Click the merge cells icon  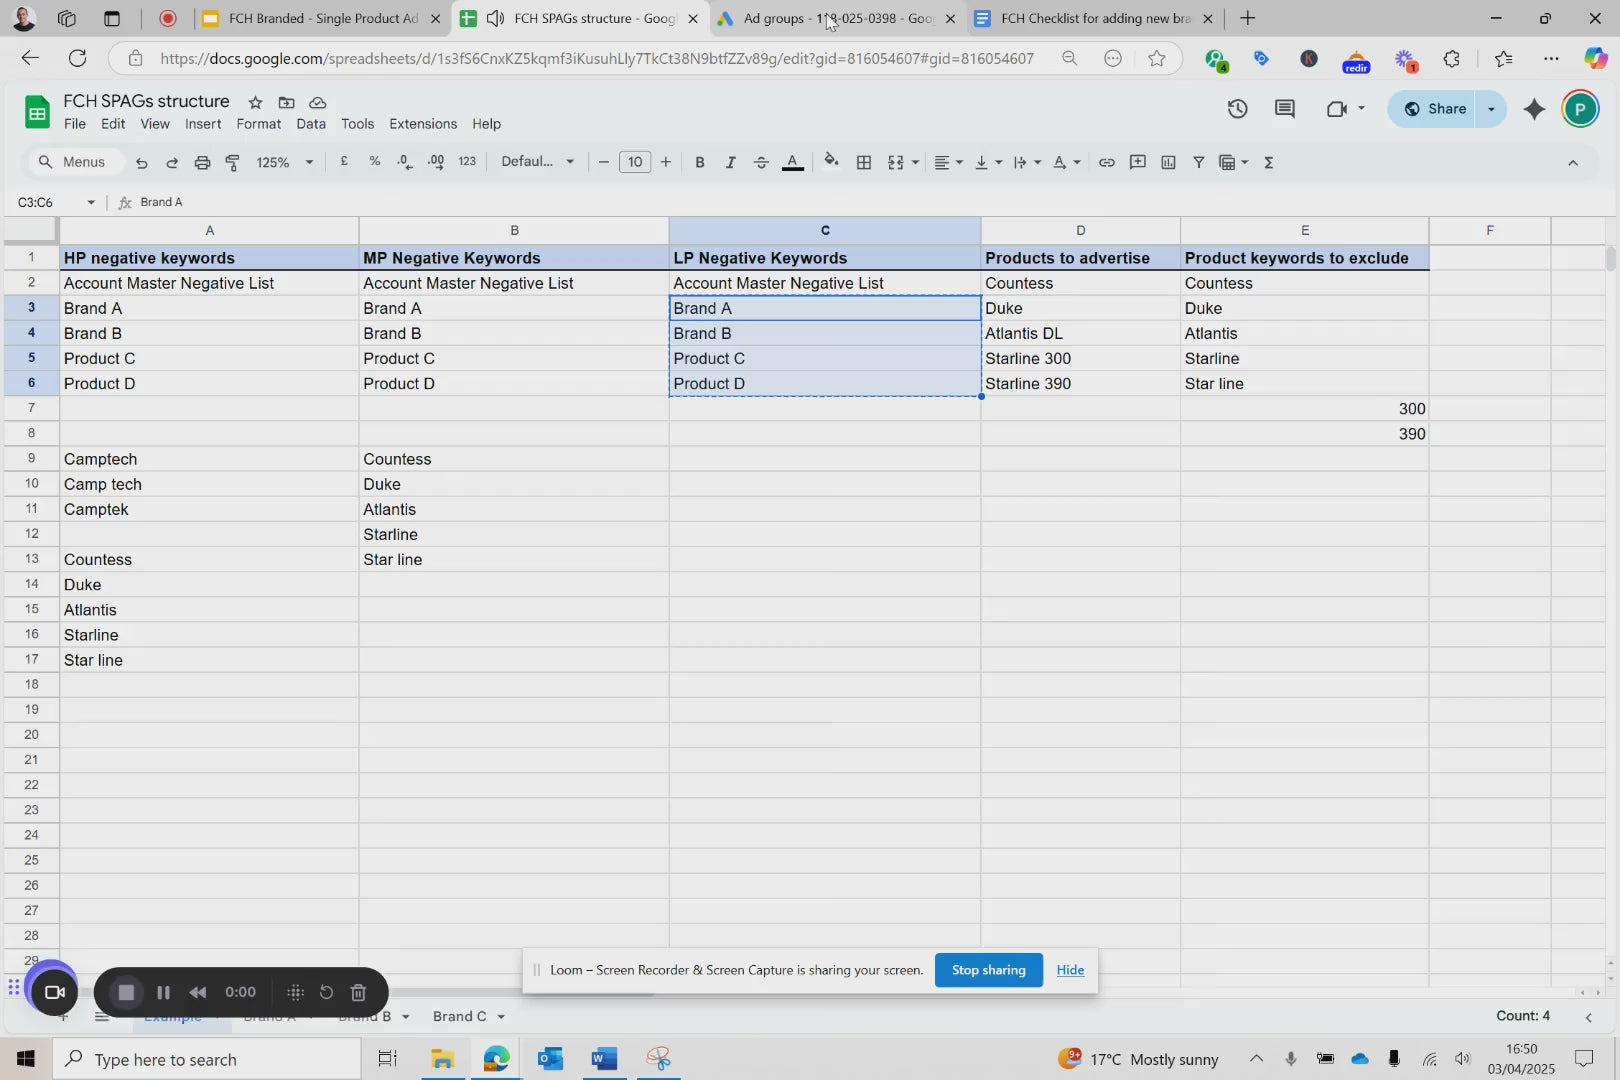pyautogui.click(x=896, y=162)
